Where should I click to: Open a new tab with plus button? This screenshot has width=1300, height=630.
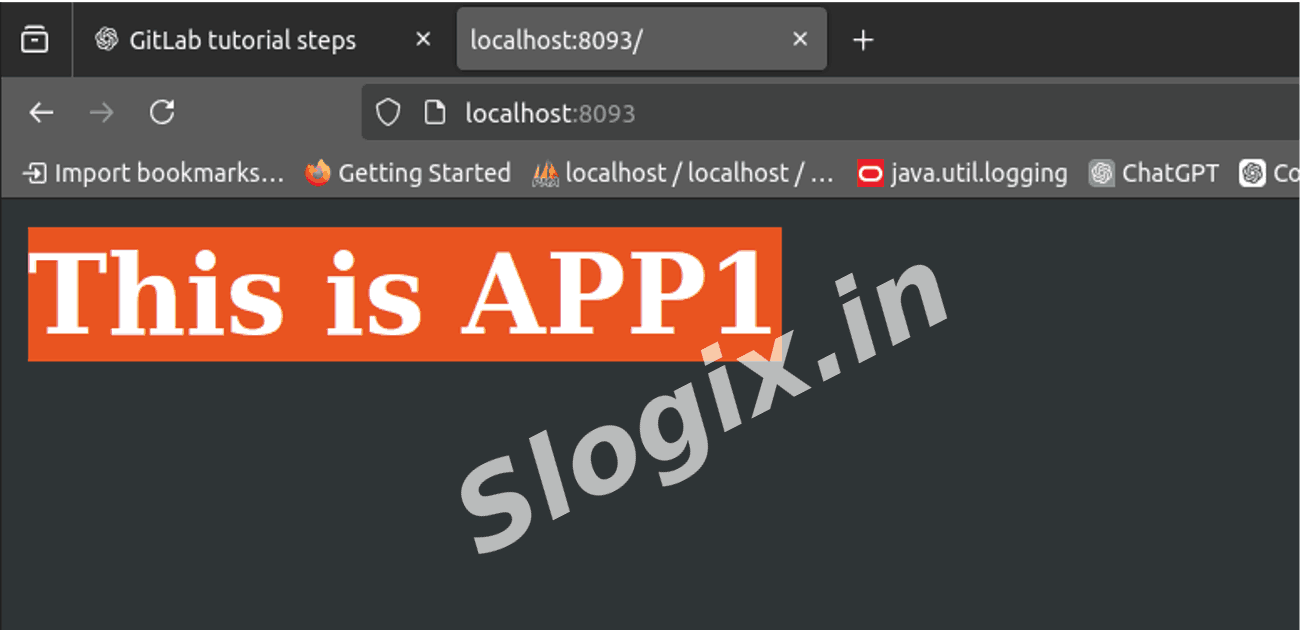pos(863,40)
